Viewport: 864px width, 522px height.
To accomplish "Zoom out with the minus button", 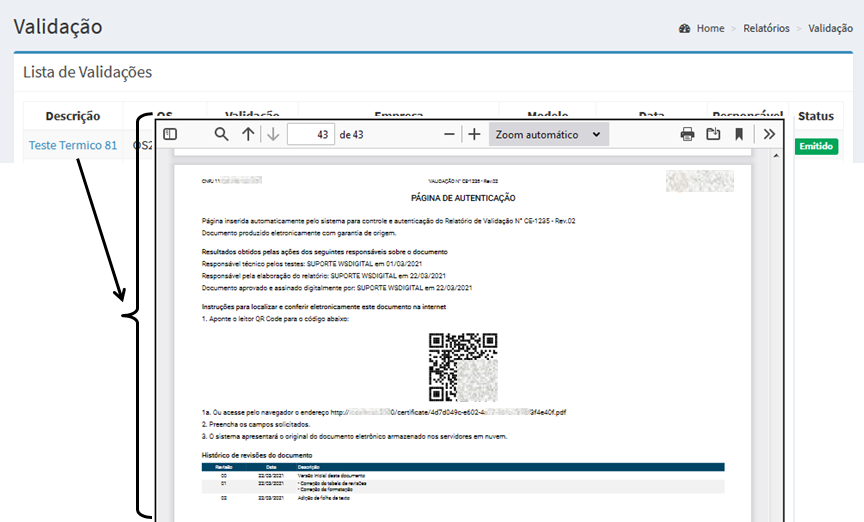I will [450, 134].
